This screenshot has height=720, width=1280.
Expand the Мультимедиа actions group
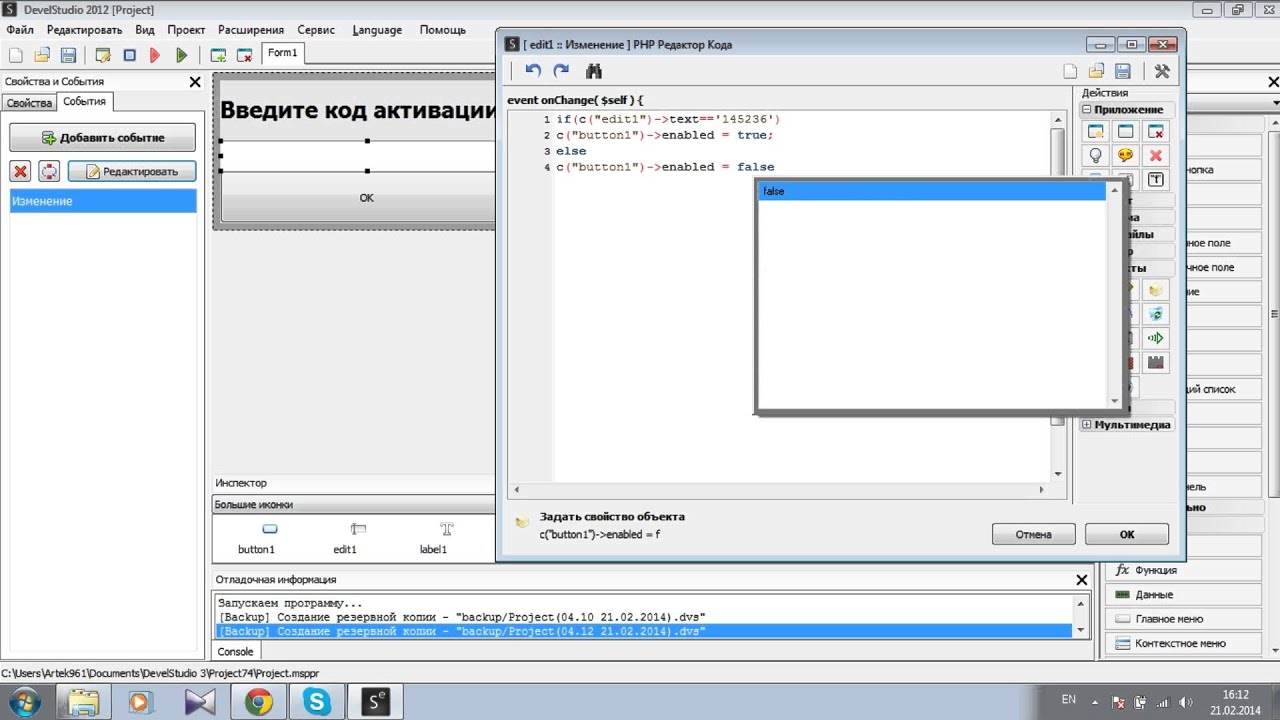[1087, 425]
